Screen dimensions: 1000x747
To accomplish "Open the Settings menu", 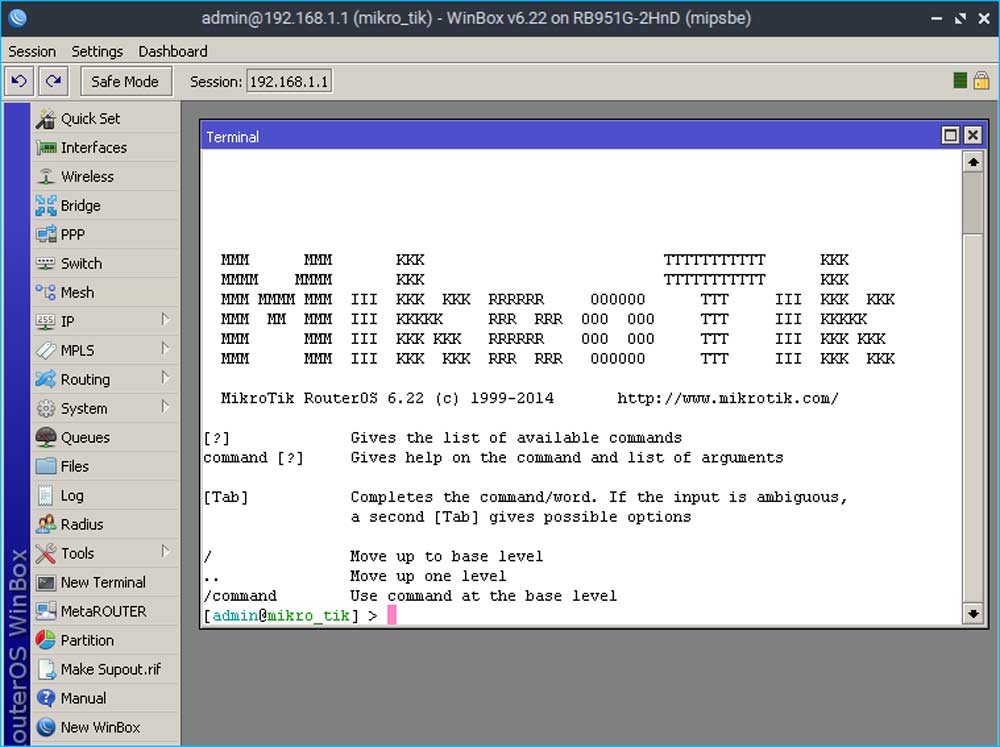I will [97, 51].
